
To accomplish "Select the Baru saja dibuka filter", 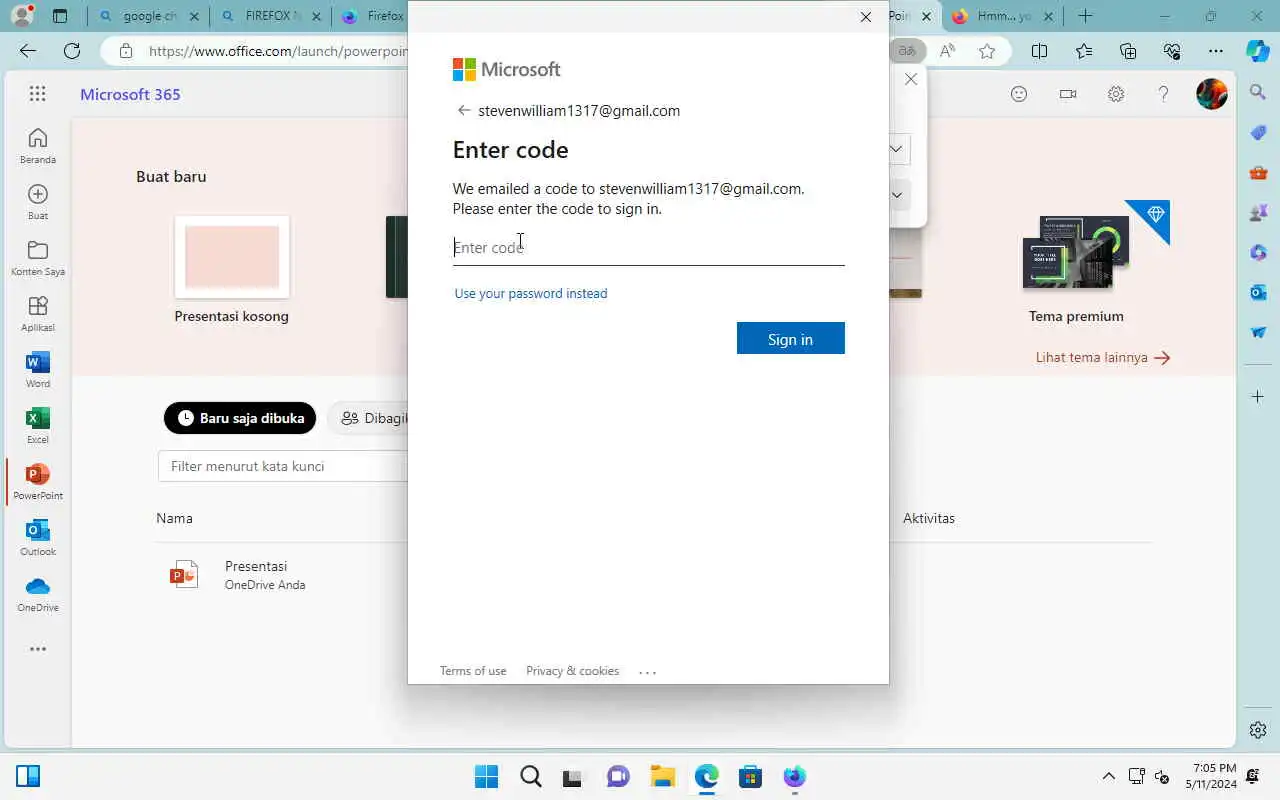I will coord(240,418).
